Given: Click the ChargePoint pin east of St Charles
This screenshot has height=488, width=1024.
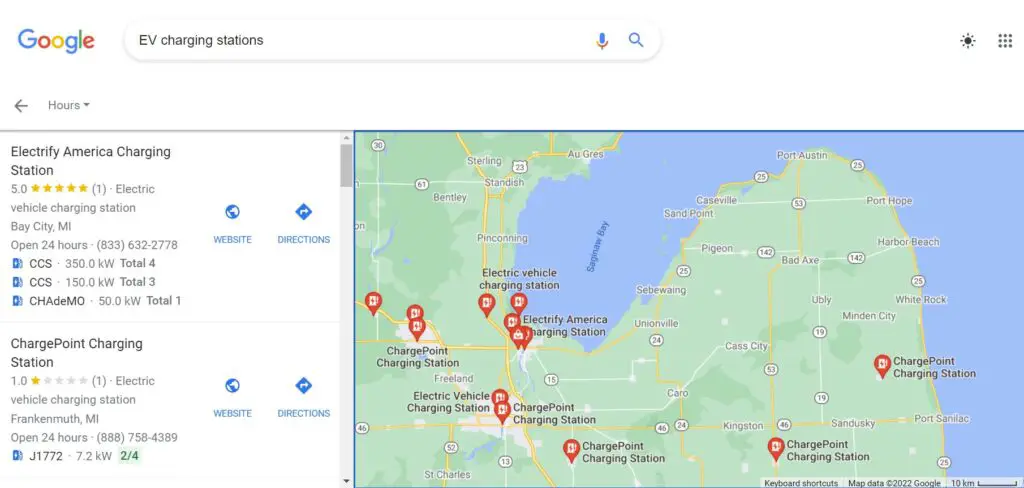Looking at the screenshot, I should click(571, 449).
